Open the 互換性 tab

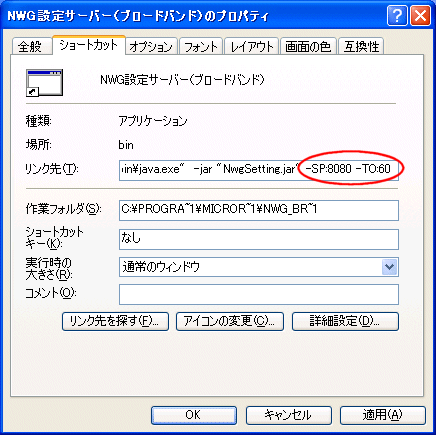click(361, 46)
